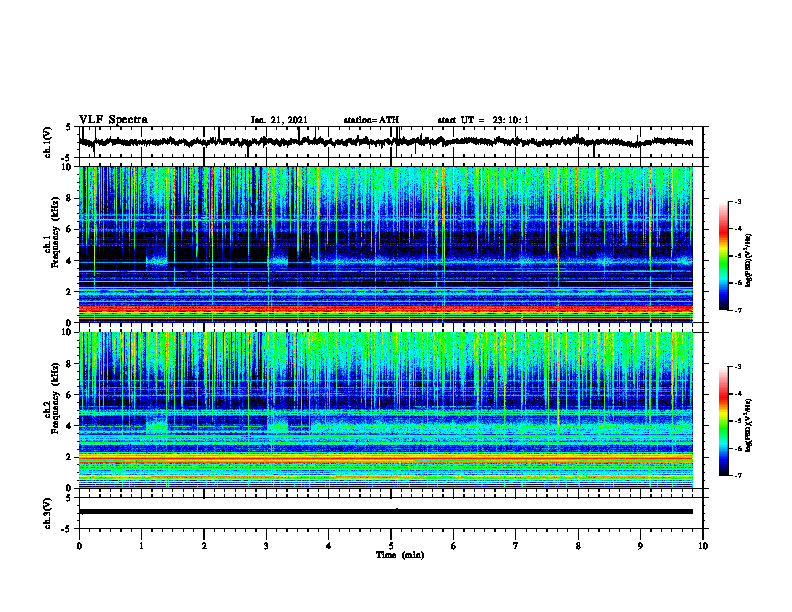Viewport: 792px width, 612px height.
Task: Click the ch.2 spectrogram color scale bar
Action: tap(723, 421)
